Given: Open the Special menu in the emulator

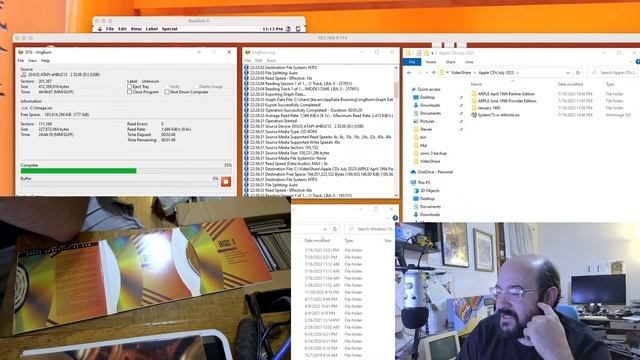Looking at the screenshot, I should [169, 29].
